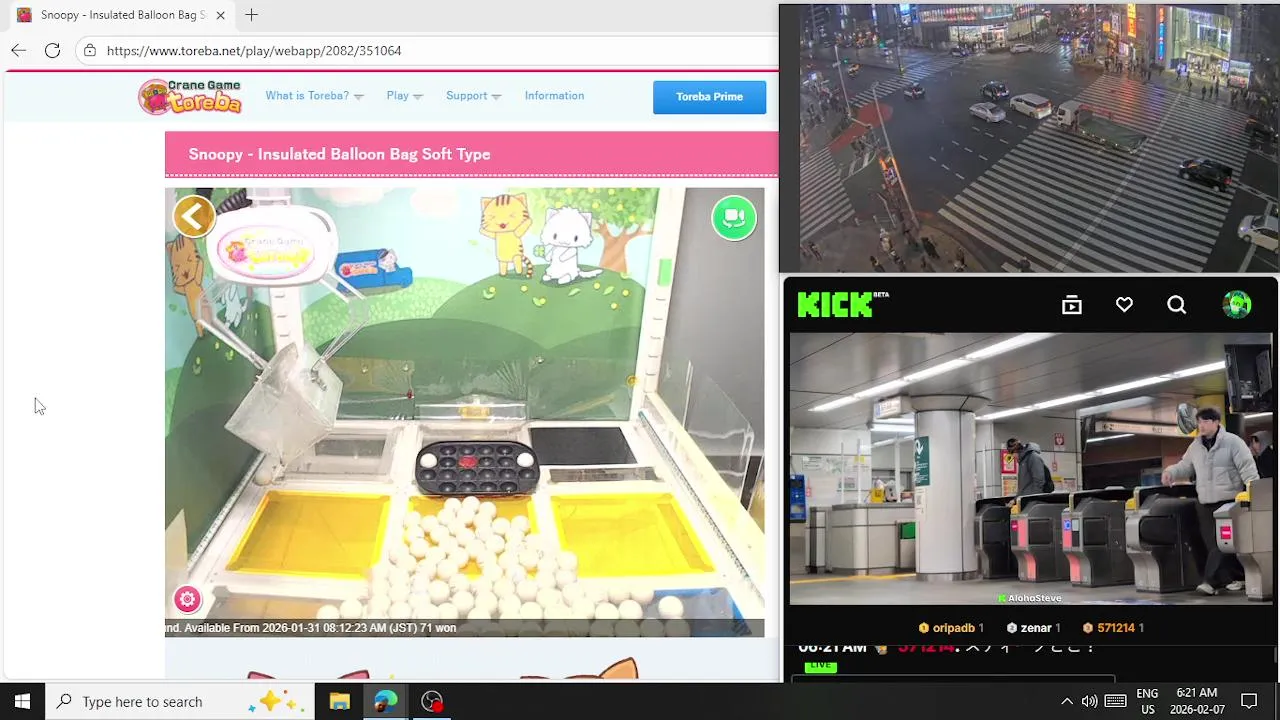Click the LIVE badge in Kick chat
This screenshot has height=720, width=1280.
(x=820, y=665)
